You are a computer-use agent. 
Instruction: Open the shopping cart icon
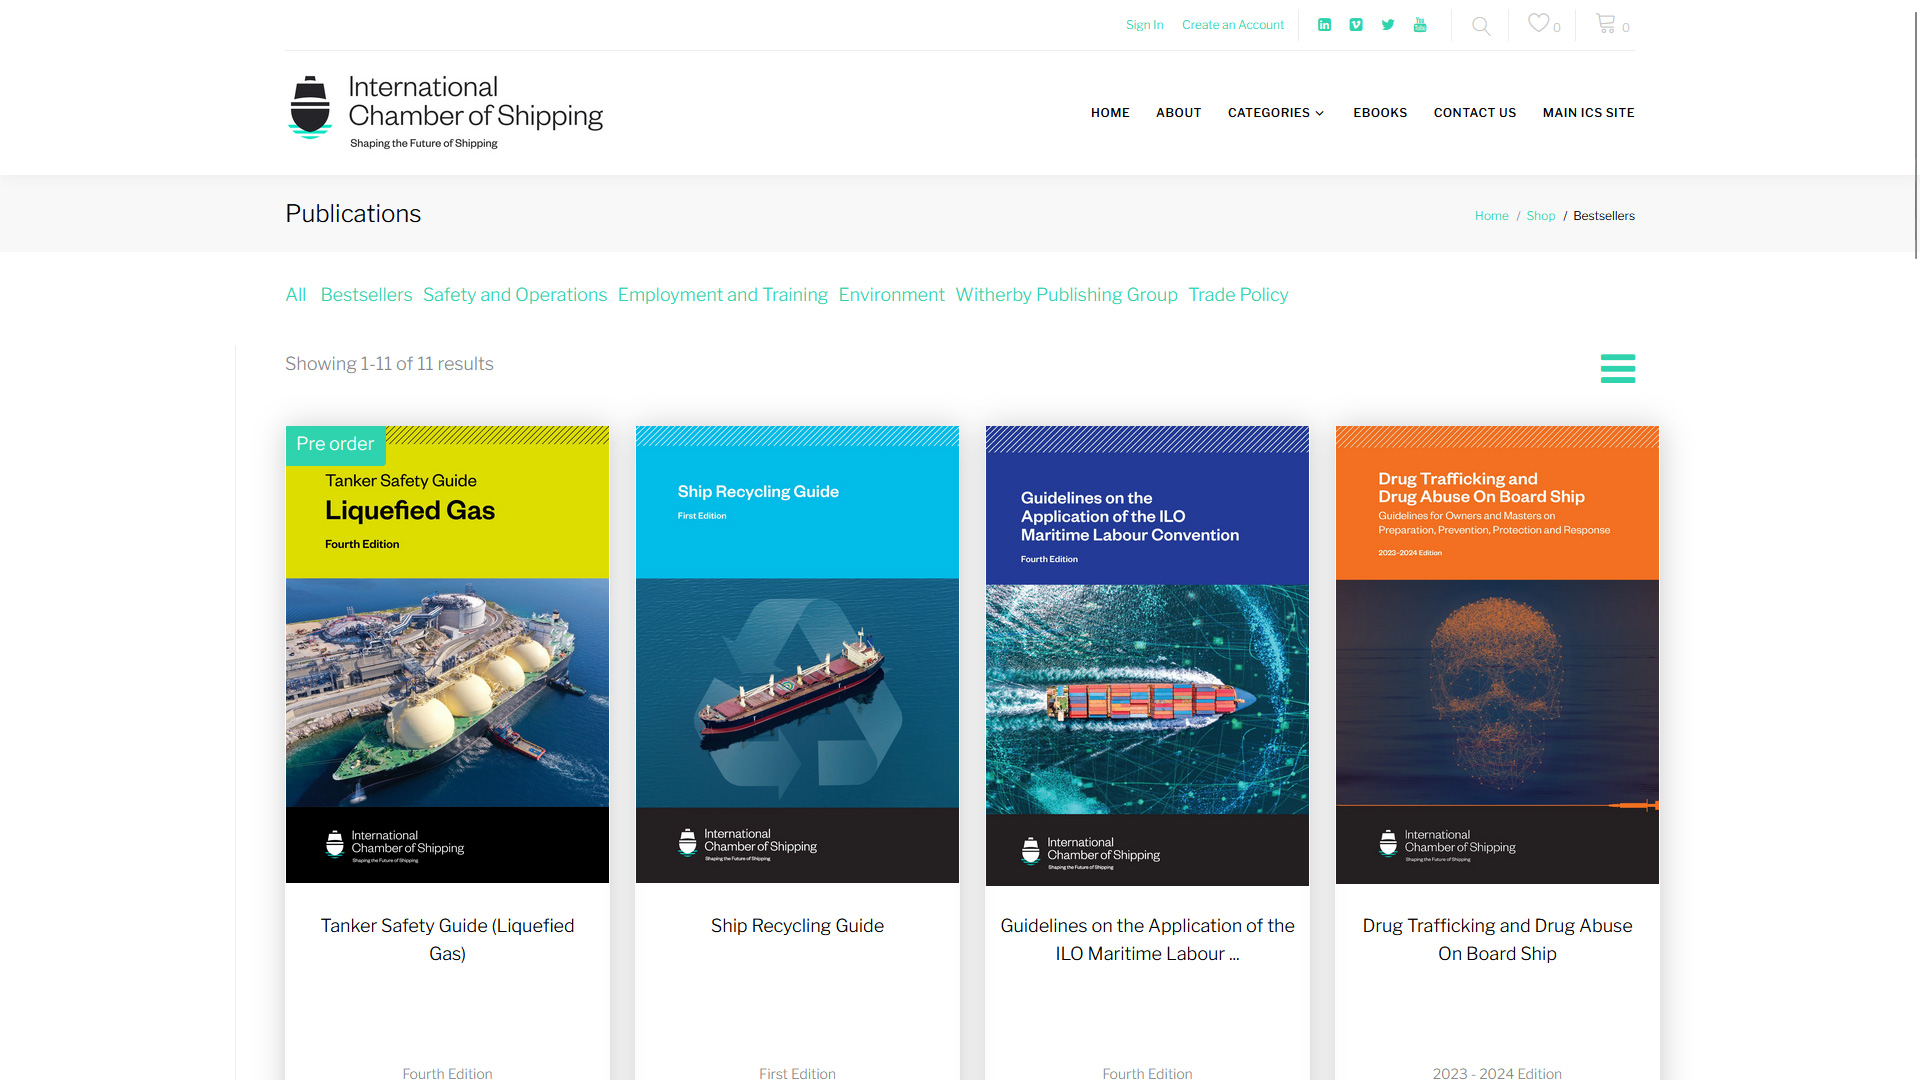(1606, 23)
